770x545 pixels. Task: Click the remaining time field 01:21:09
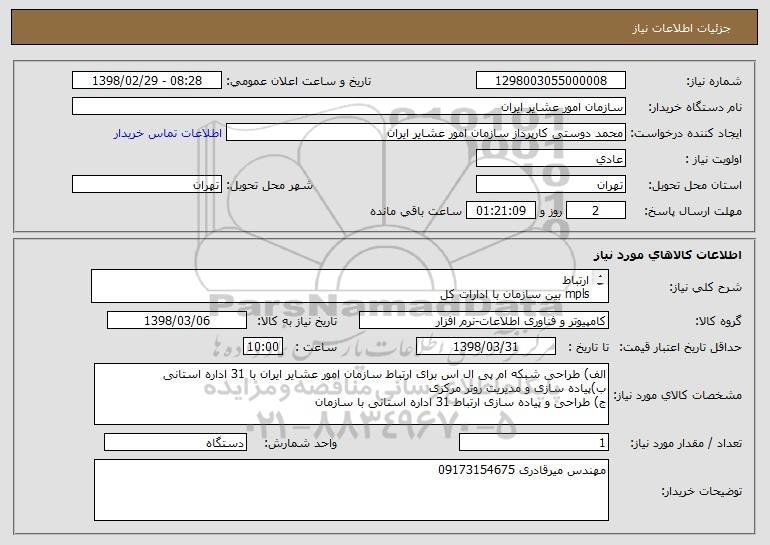[500, 210]
